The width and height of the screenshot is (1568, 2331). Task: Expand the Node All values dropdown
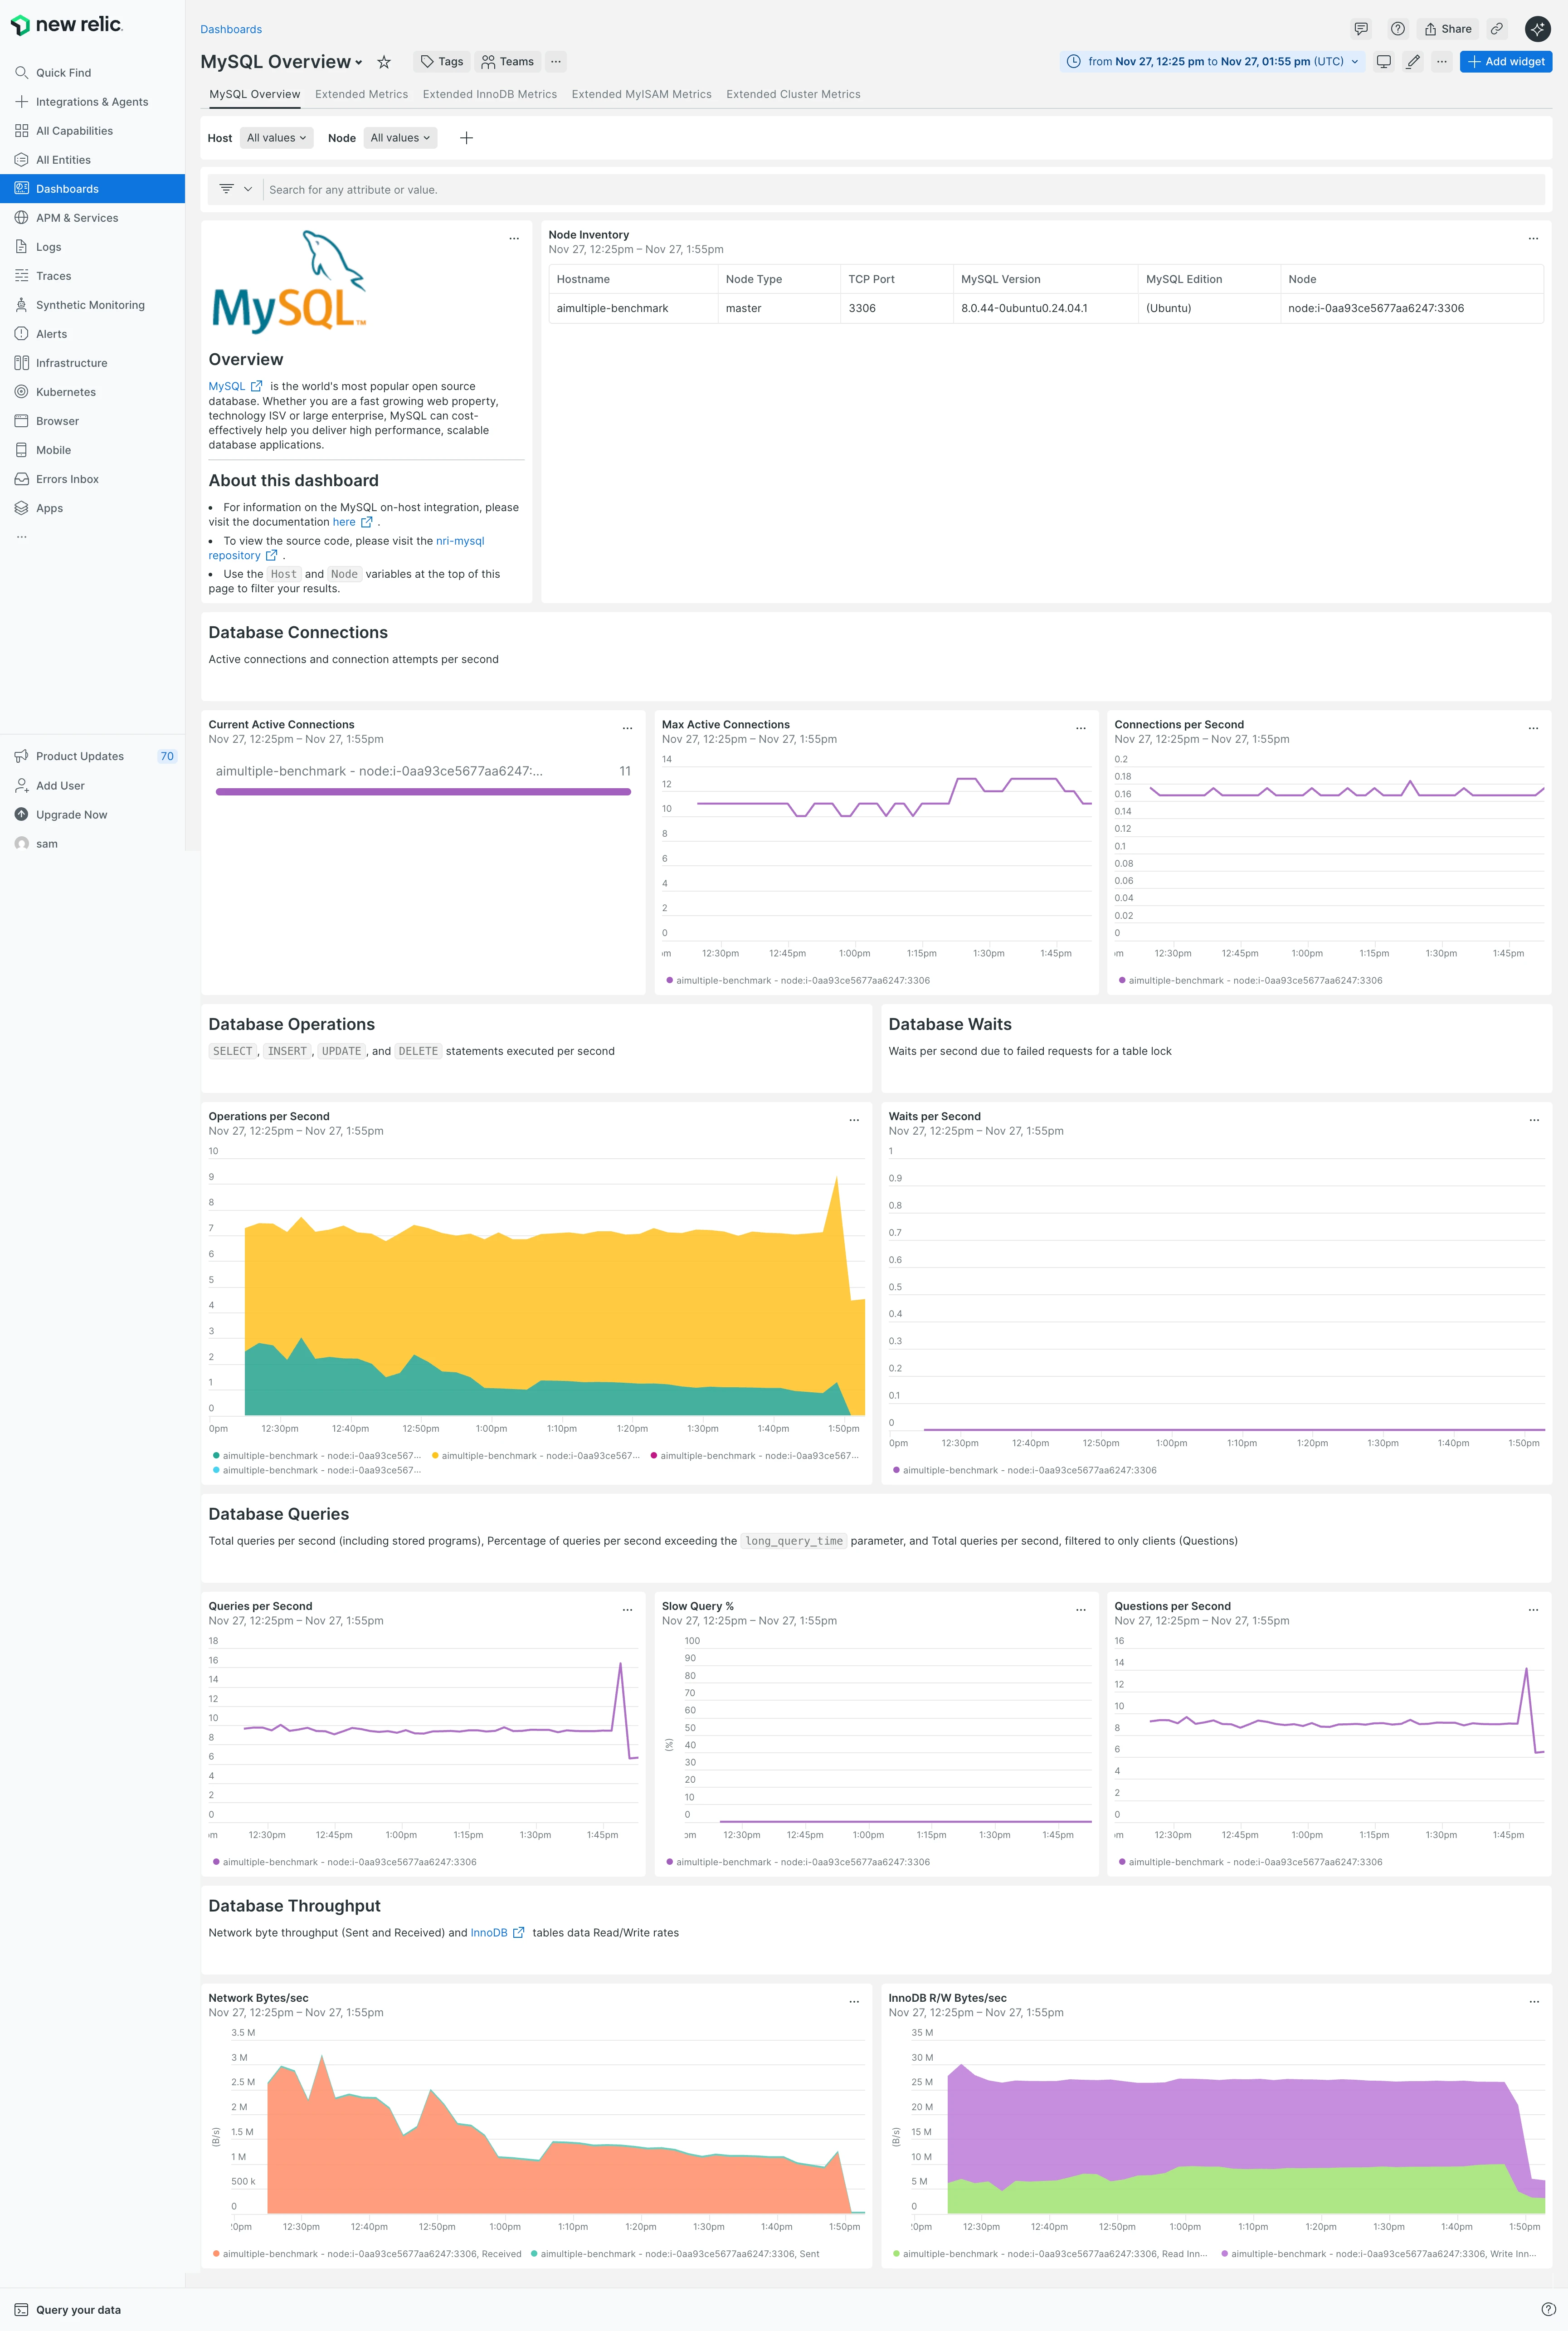400,138
